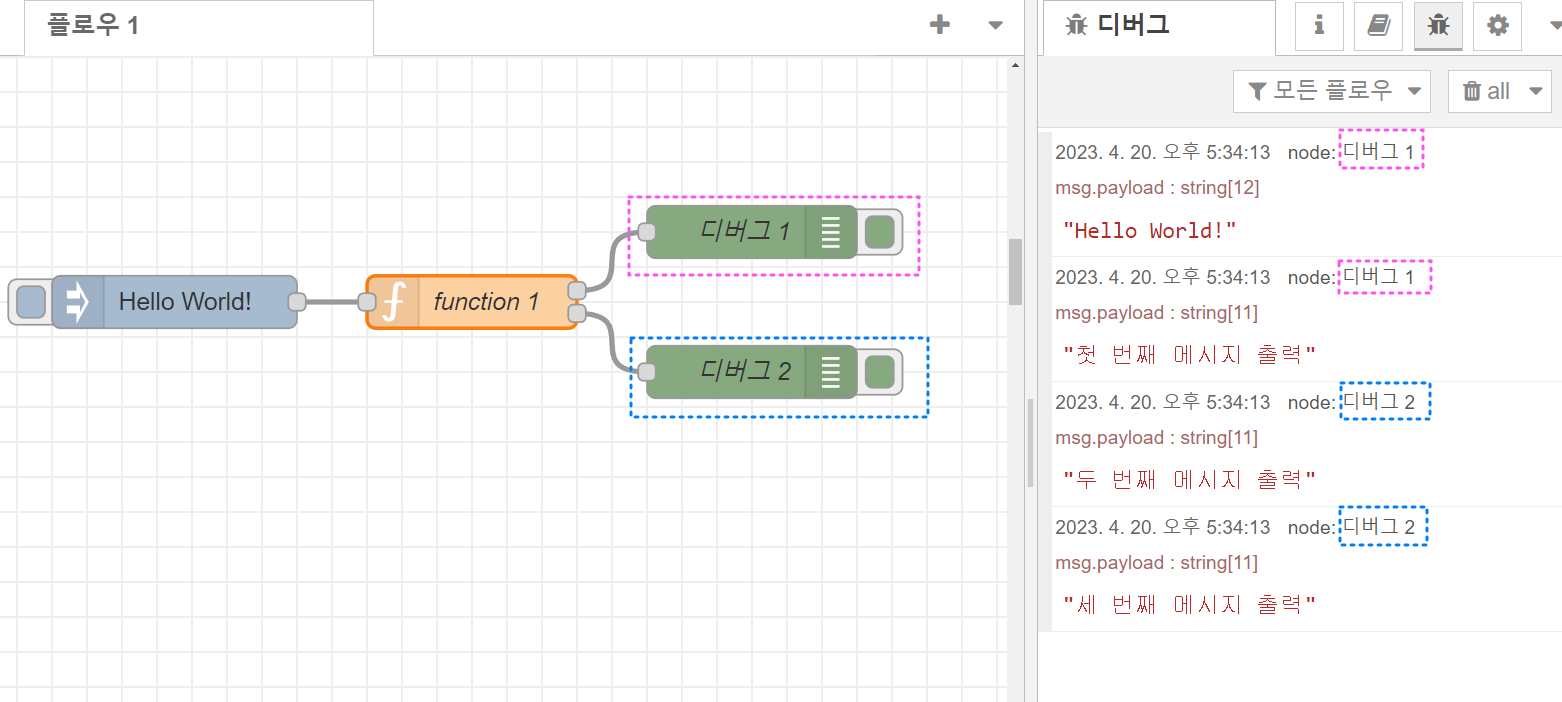Select the debug bug sidebar icon

tap(1438, 26)
